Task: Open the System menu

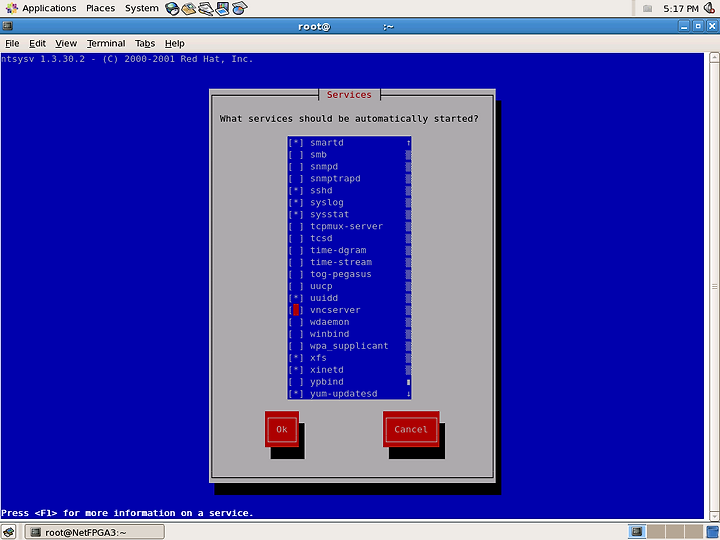Action: (x=141, y=8)
